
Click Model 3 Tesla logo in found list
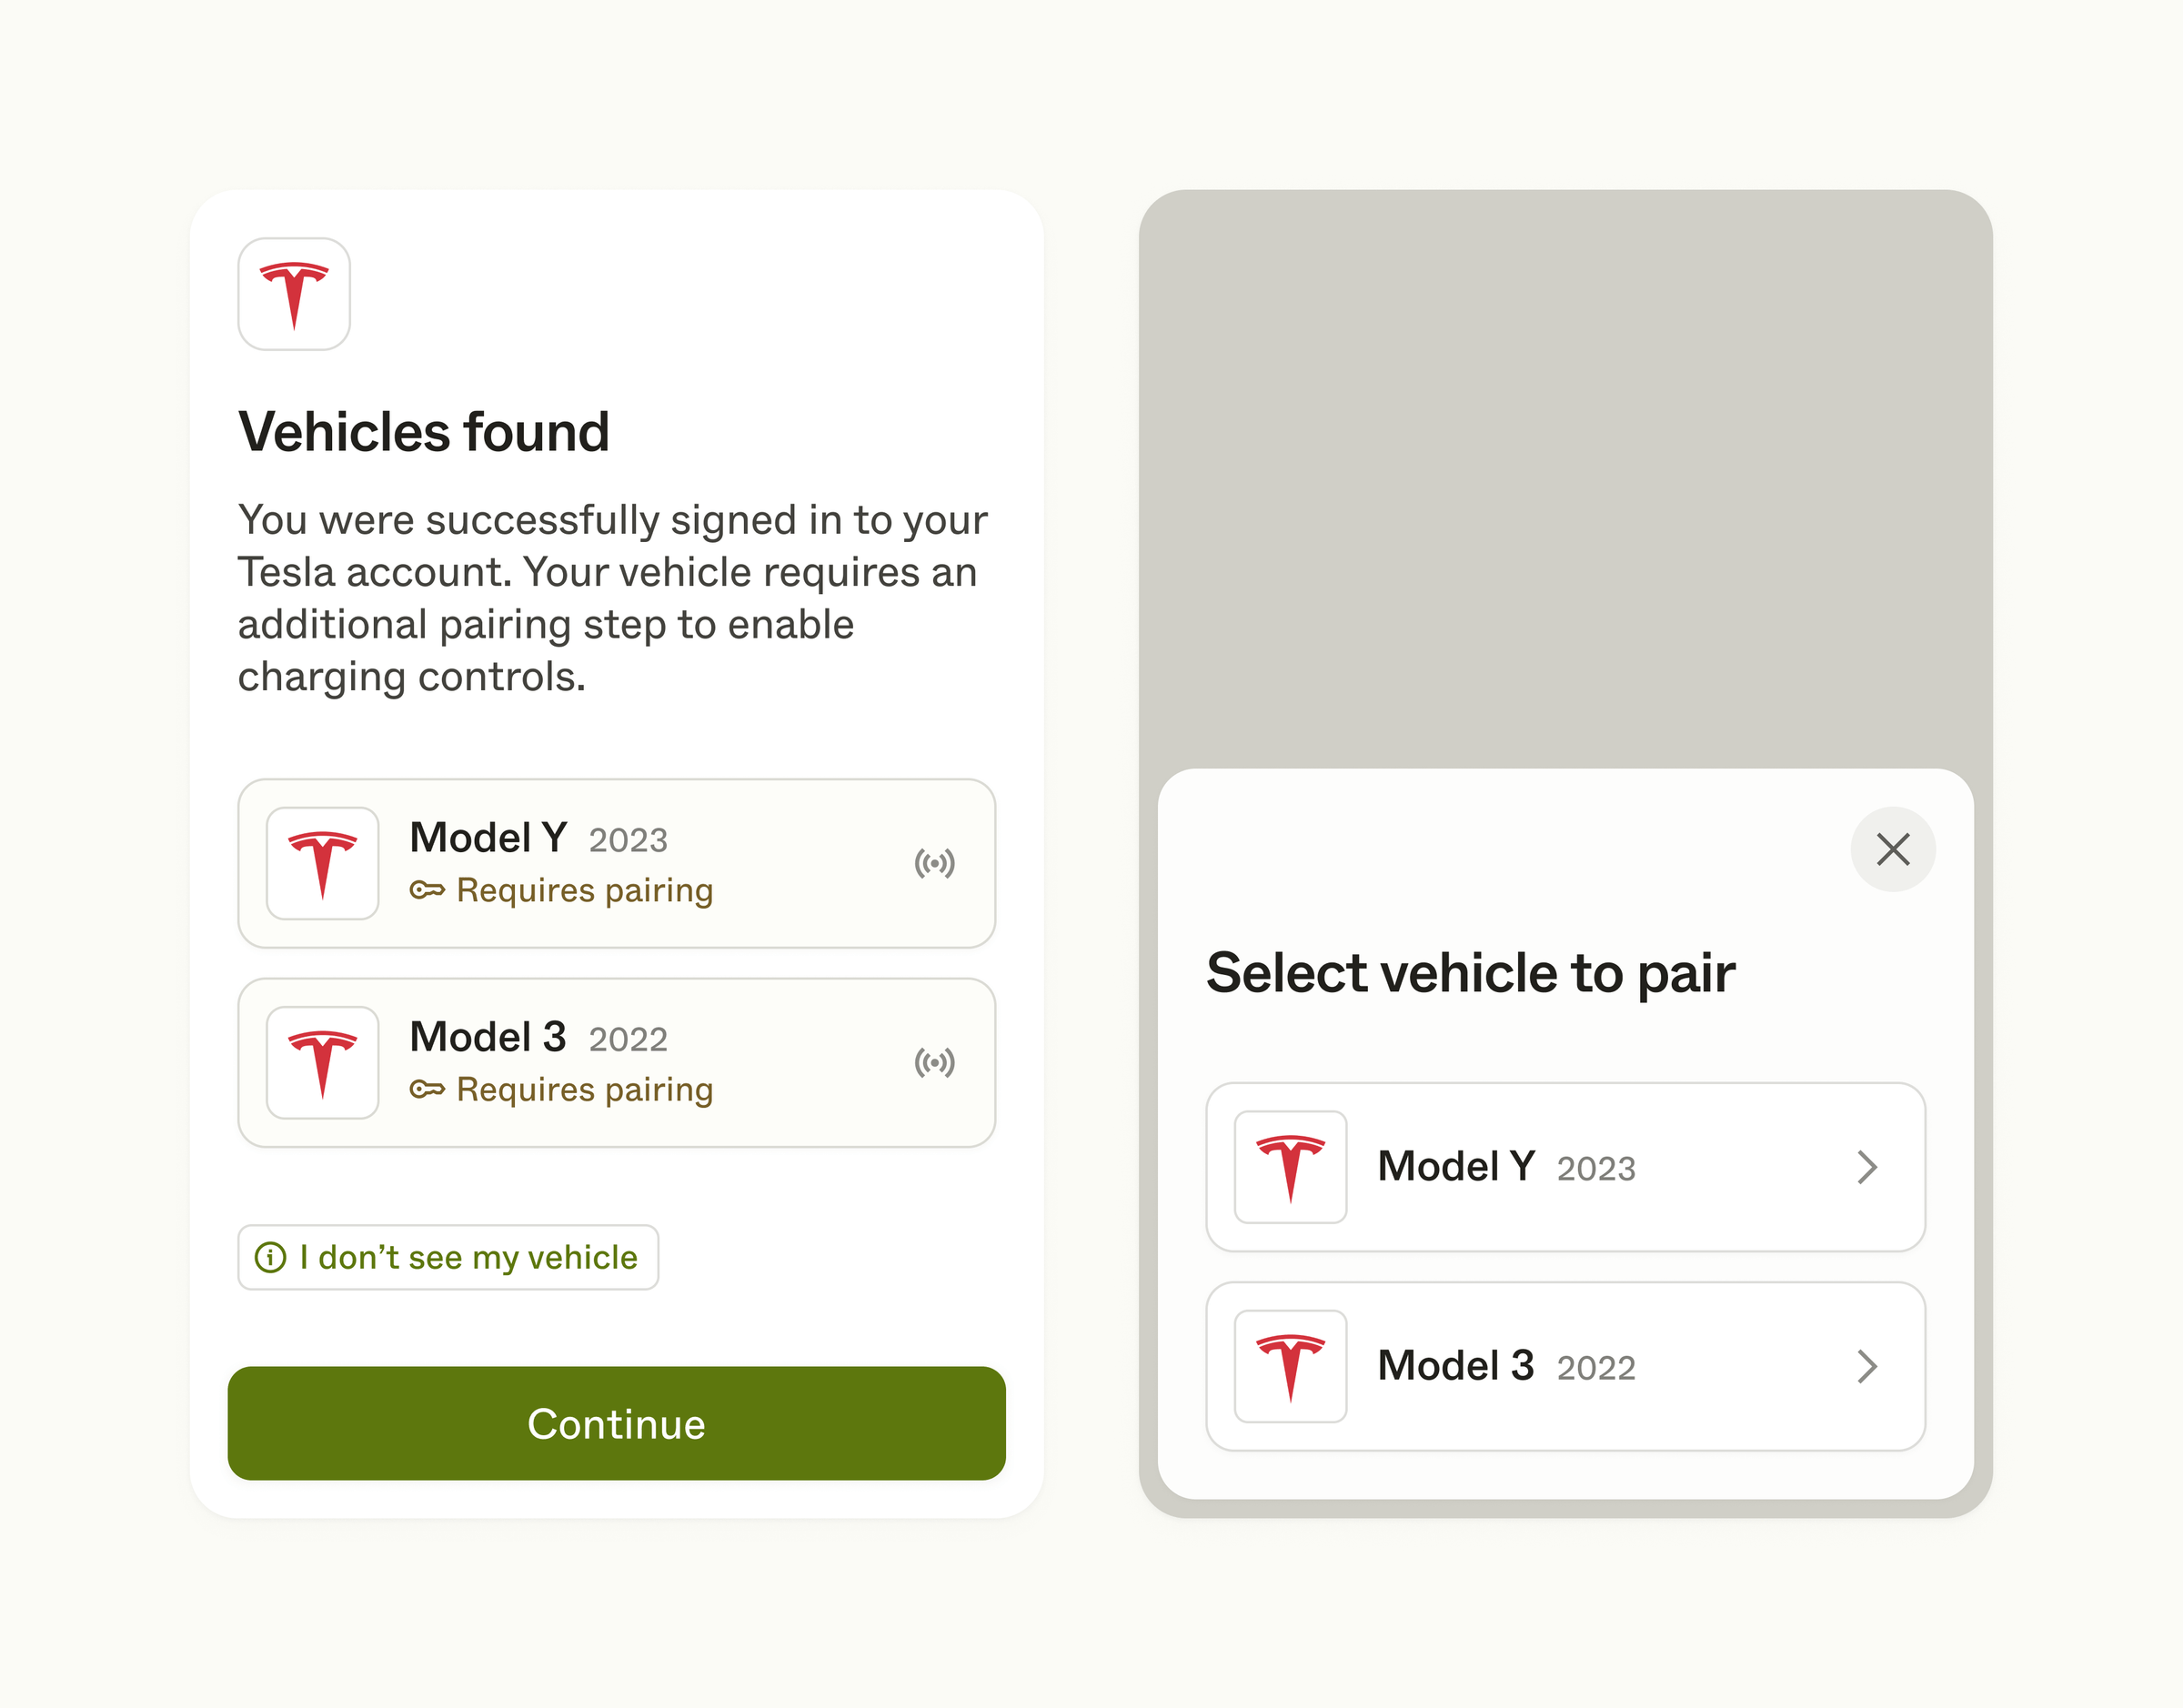tap(322, 1062)
